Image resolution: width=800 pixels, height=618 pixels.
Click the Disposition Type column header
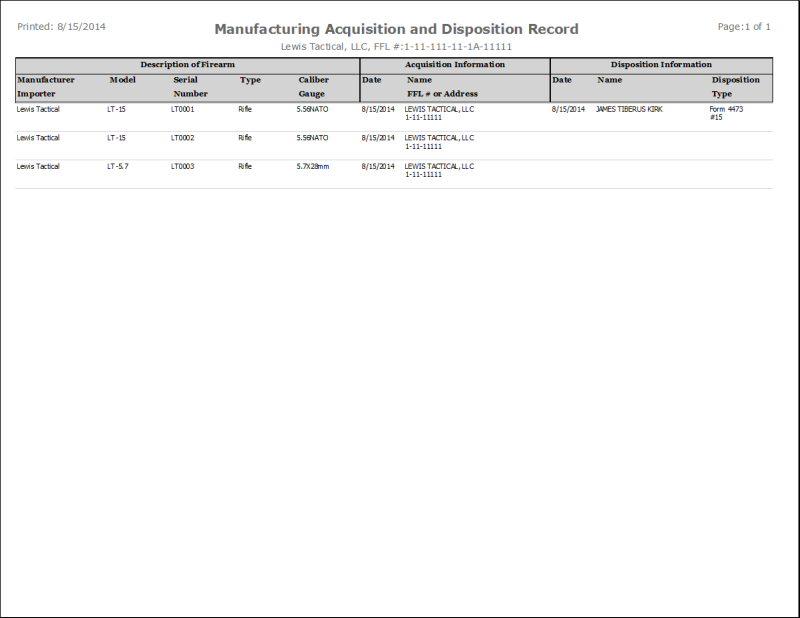736,87
